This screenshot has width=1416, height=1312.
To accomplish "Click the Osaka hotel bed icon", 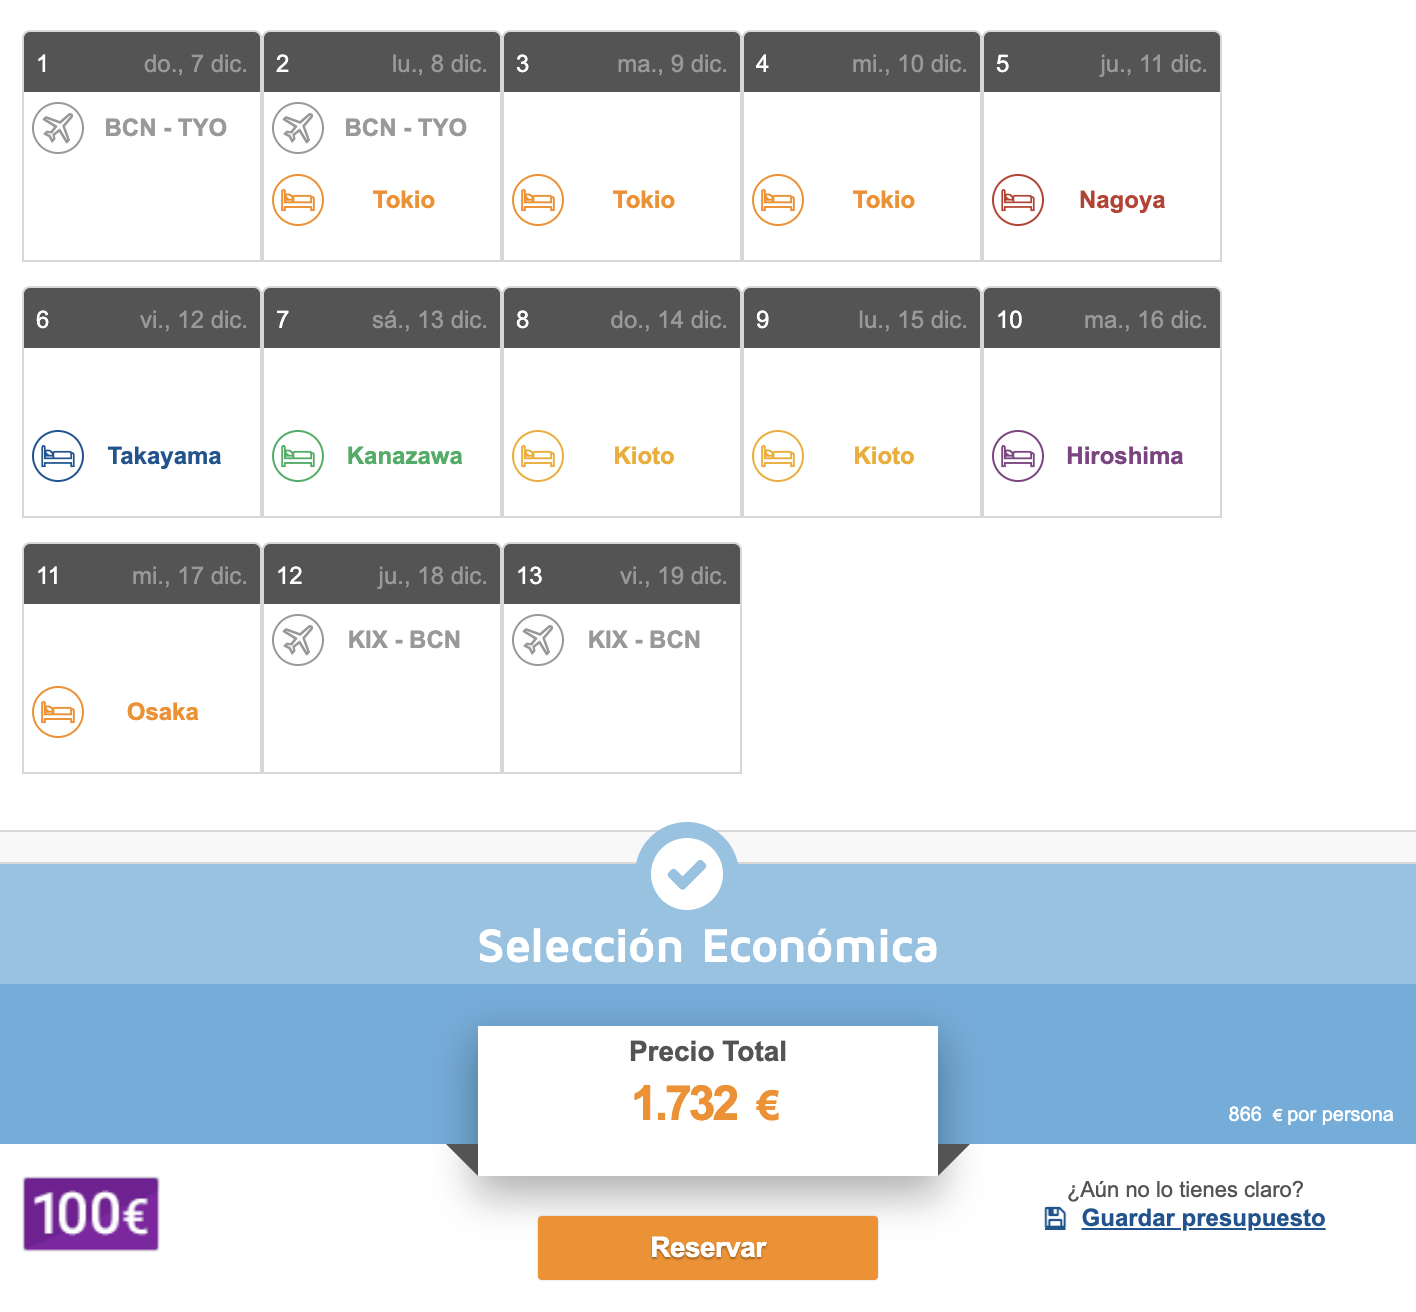I will (x=58, y=712).
